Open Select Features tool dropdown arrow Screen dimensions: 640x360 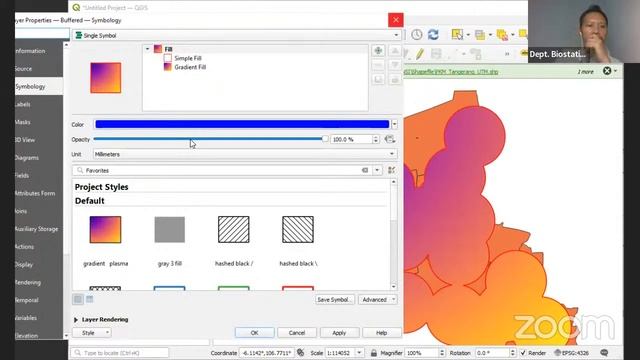[468, 35]
